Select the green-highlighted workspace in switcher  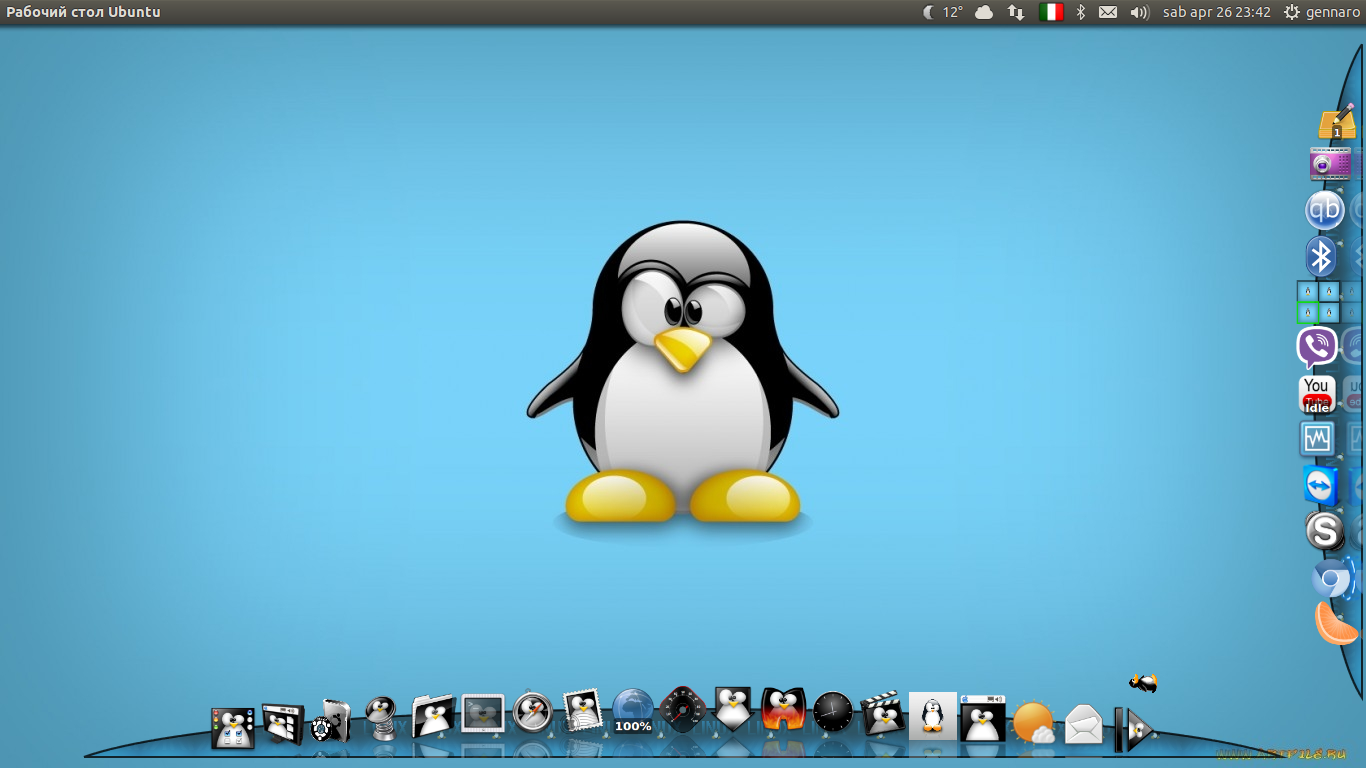1307,313
